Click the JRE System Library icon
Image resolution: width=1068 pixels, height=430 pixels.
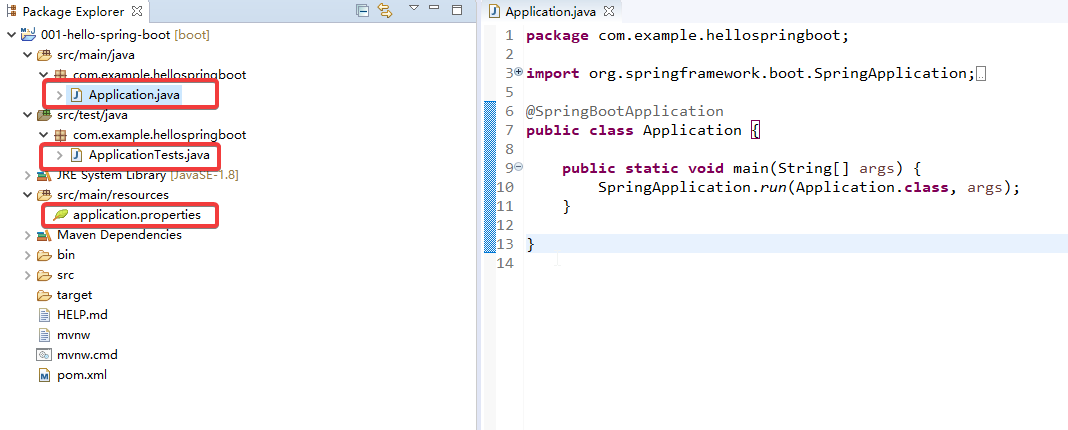pos(44,175)
